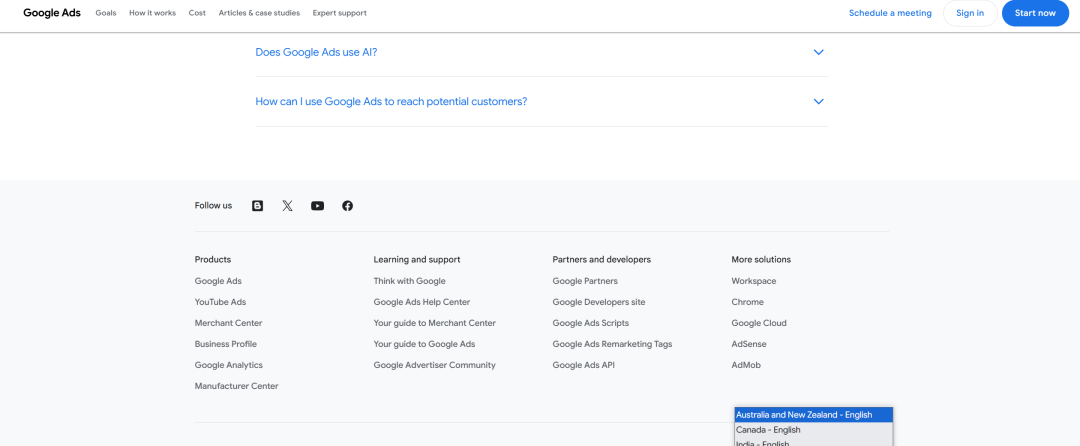Image resolution: width=1080 pixels, height=446 pixels.
Task: Open the Expert support menu item
Action: click(340, 13)
